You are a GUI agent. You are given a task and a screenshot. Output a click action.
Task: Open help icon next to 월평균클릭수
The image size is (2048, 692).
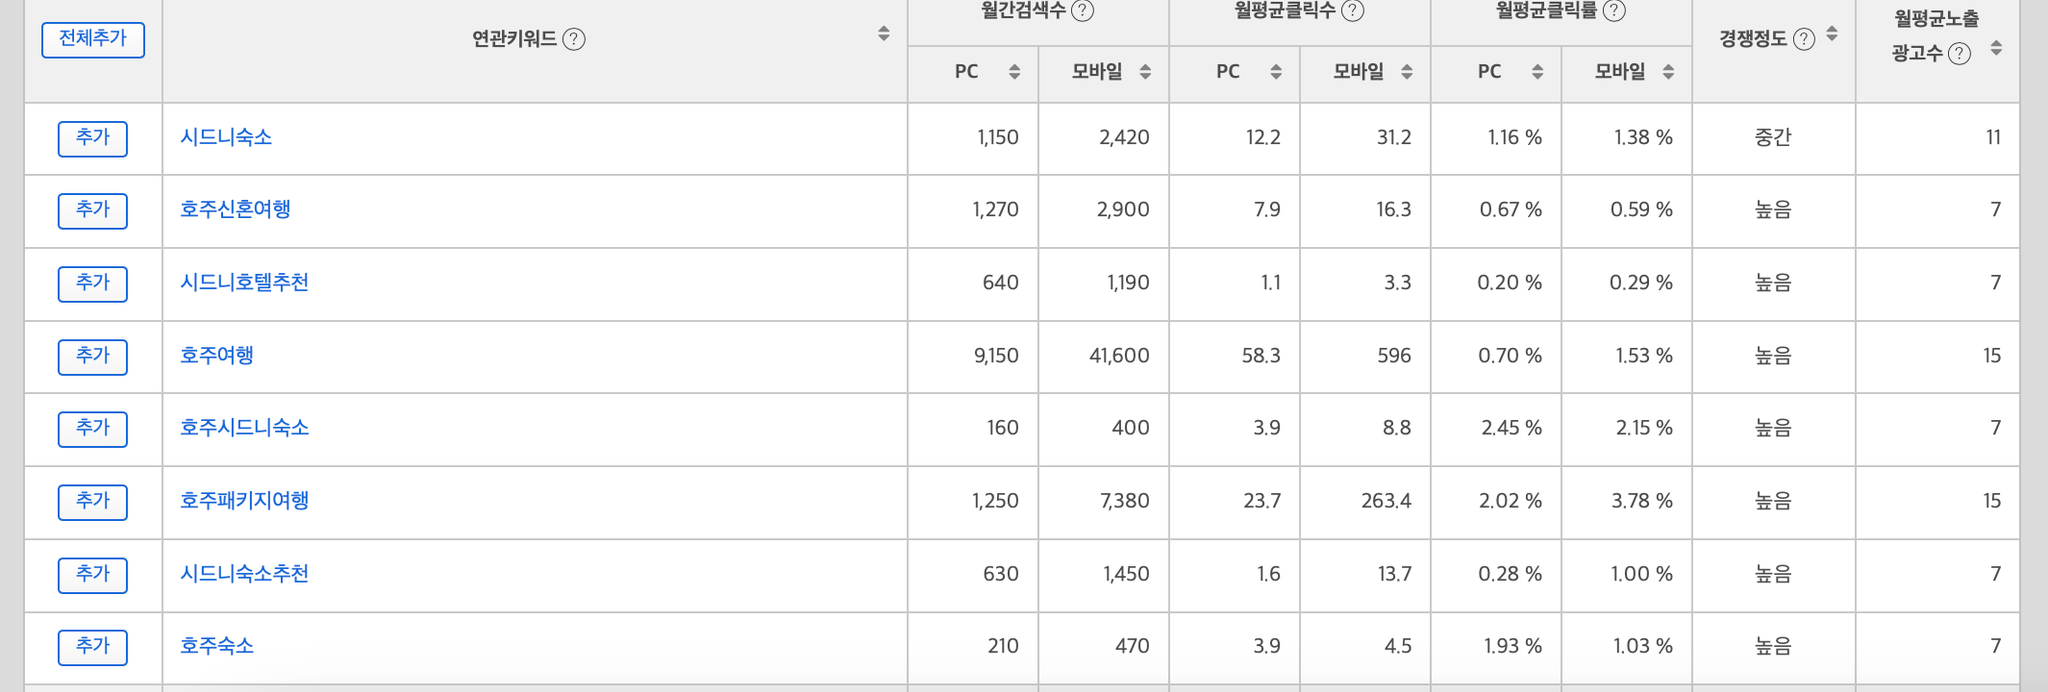coord(1352,11)
